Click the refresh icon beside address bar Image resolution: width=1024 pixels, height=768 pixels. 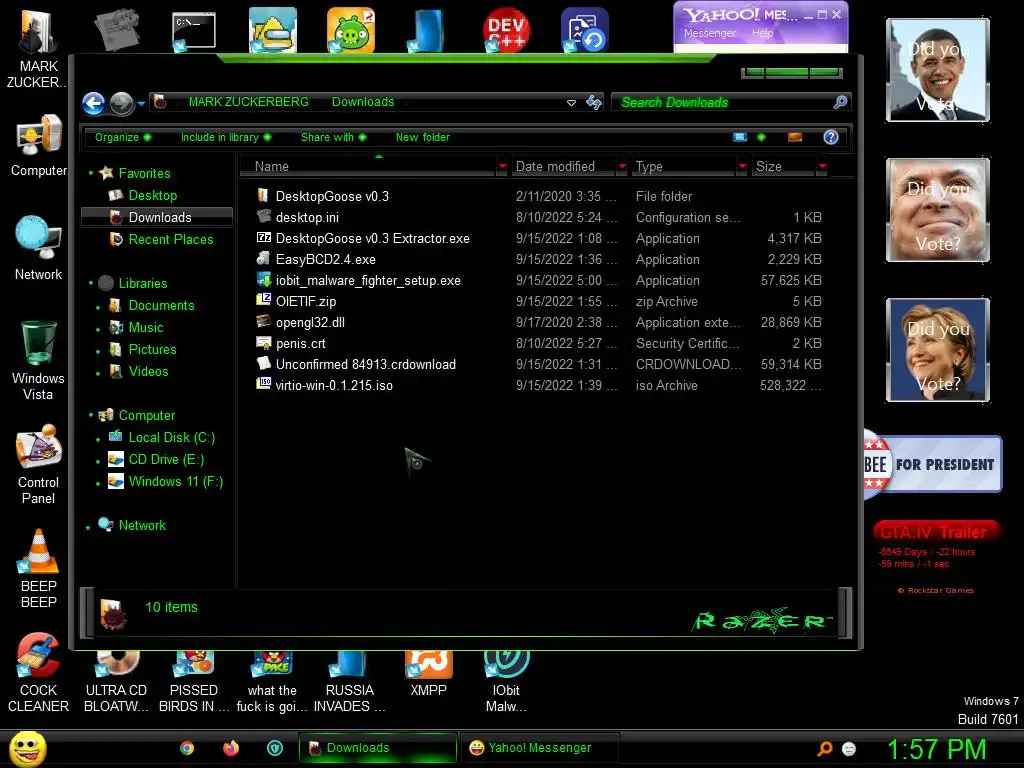(594, 102)
